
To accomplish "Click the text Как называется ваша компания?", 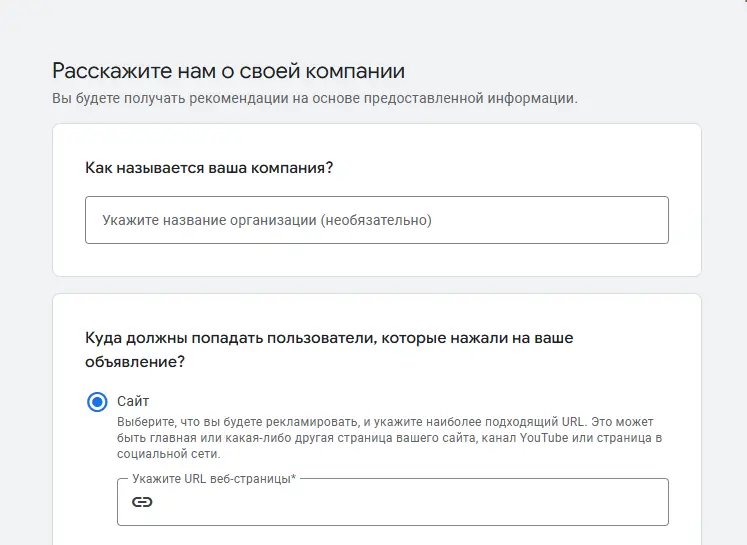I will coord(209,168).
